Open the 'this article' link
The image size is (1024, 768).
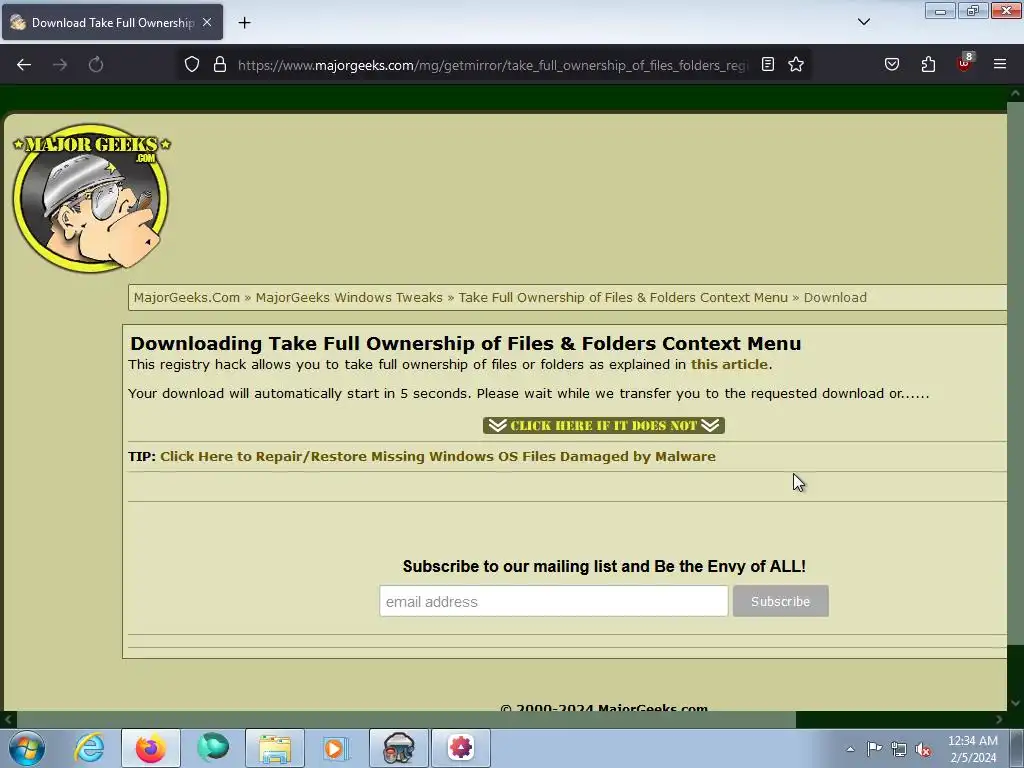729,364
